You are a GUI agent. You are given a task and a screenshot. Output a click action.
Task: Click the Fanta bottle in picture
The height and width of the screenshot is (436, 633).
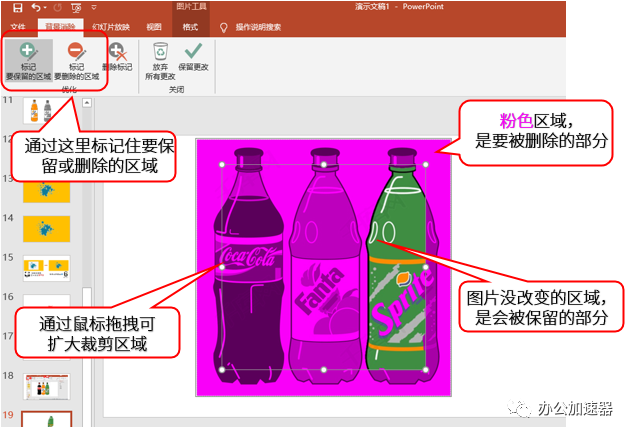pyautogui.click(x=325, y=266)
